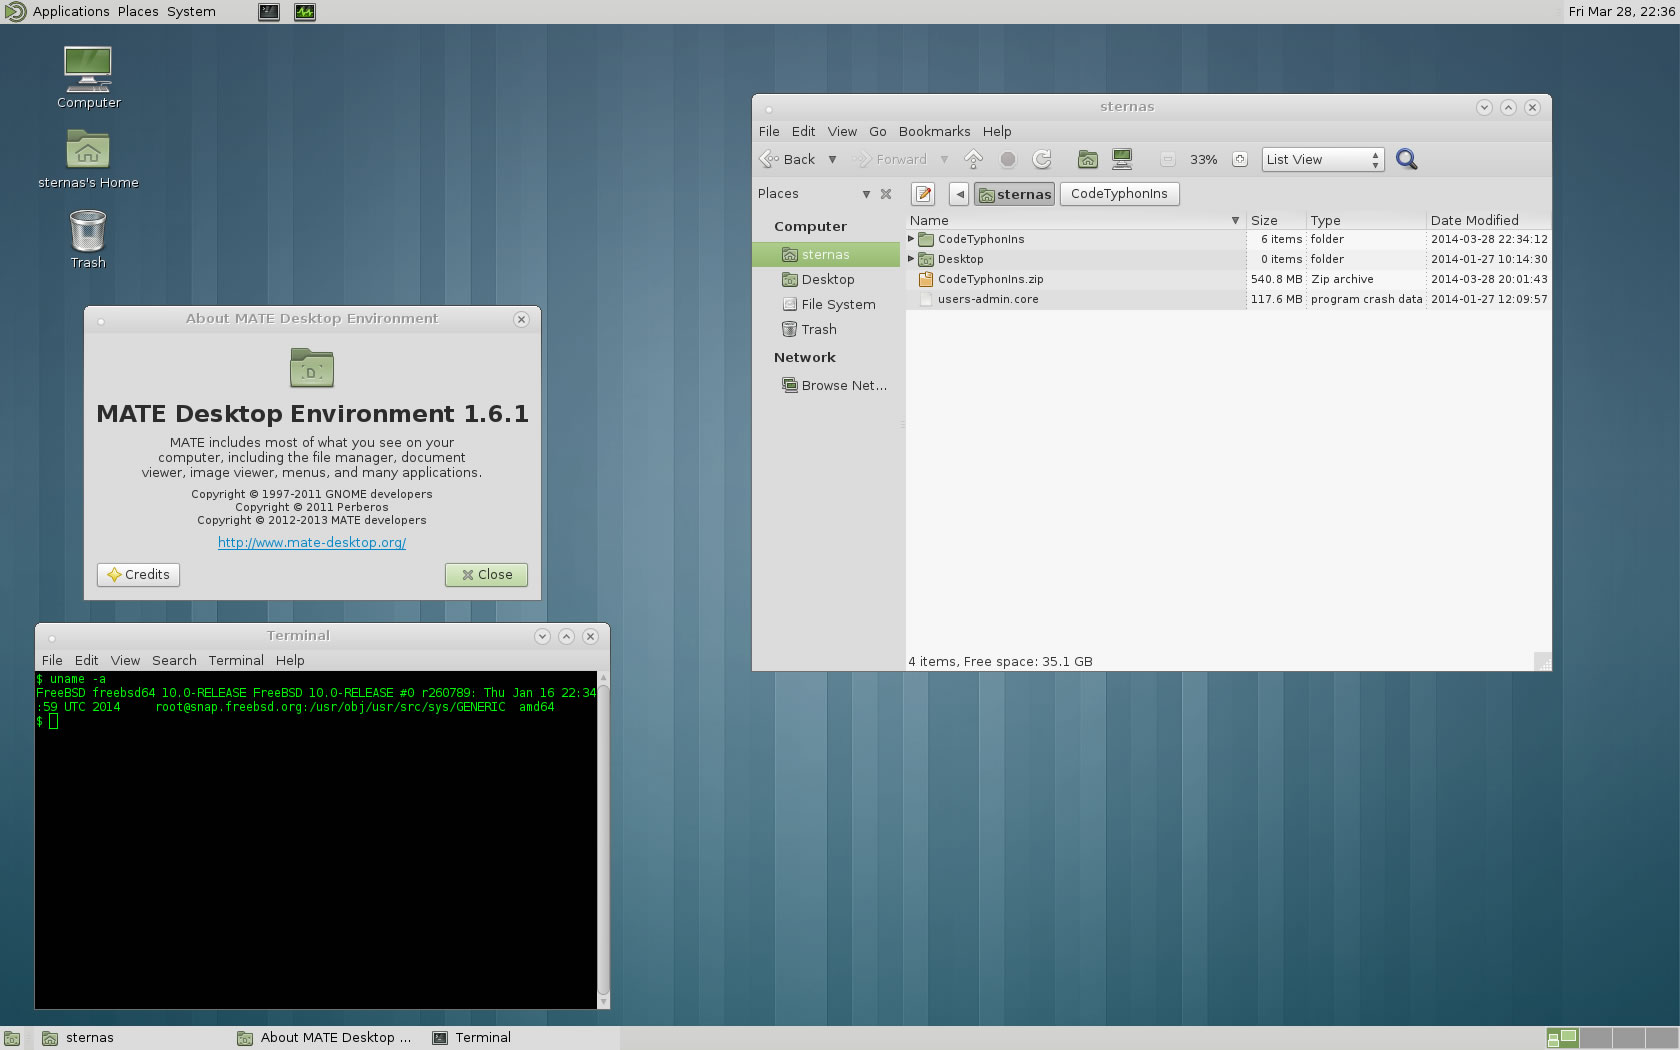The width and height of the screenshot is (1680, 1050).
Task: Click CodeTyphonIns path bar button
Action: (1119, 194)
